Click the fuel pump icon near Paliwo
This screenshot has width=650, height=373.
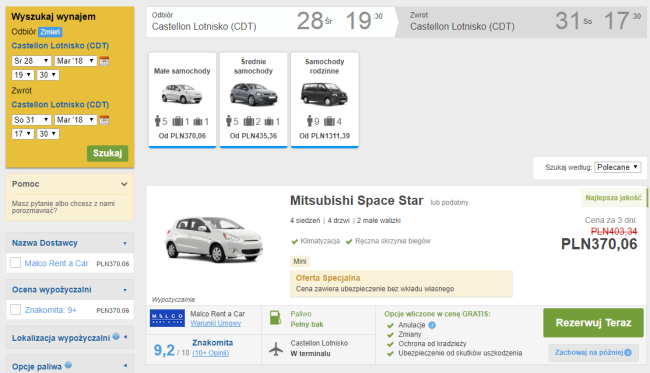[275, 318]
